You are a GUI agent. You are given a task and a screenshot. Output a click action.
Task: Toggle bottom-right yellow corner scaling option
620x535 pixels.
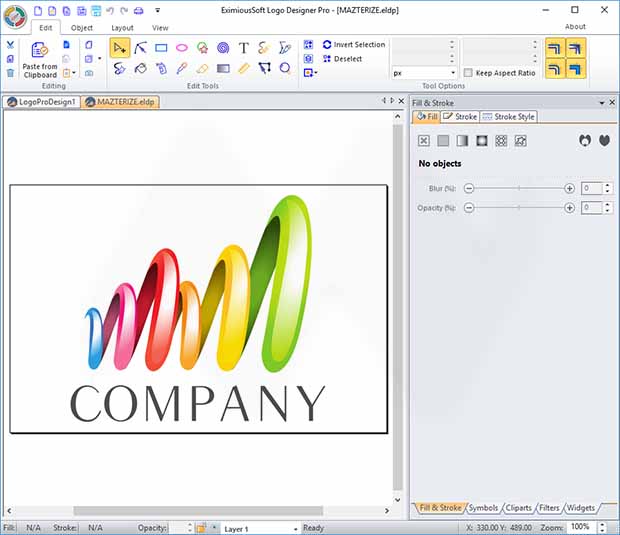point(576,69)
